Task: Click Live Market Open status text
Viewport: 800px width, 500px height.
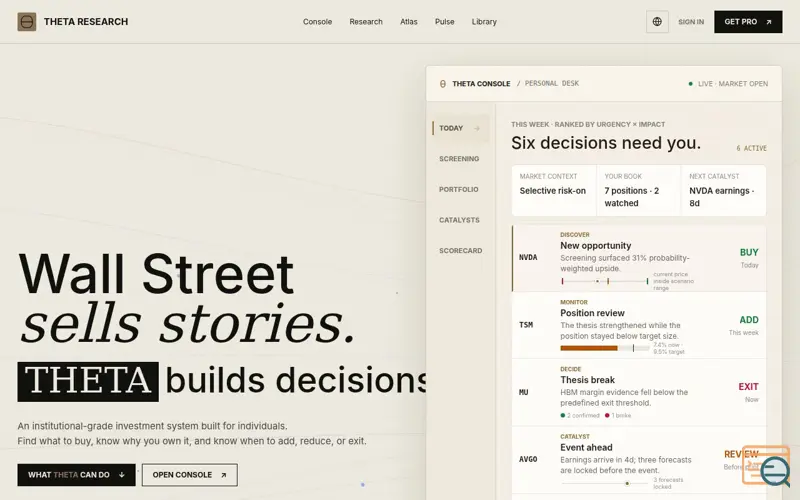Action: [x=733, y=84]
